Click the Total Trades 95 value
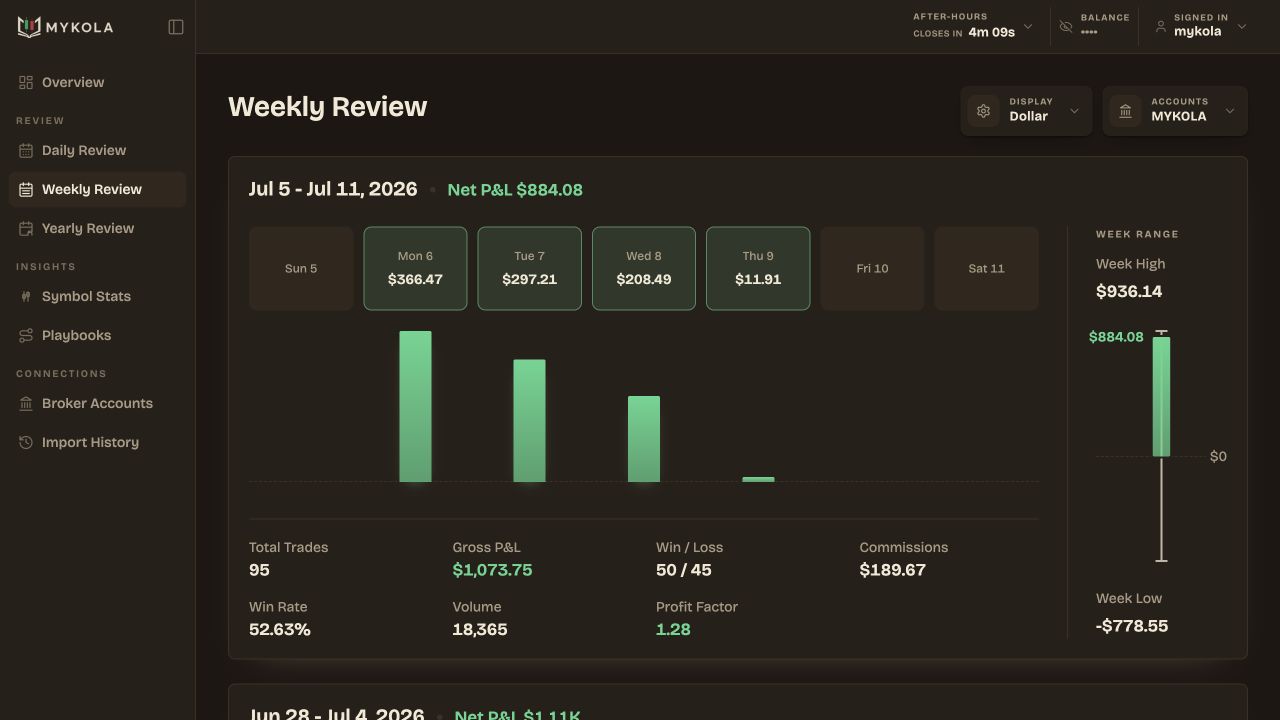The image size is (1280, 720). tap(259, 570)
